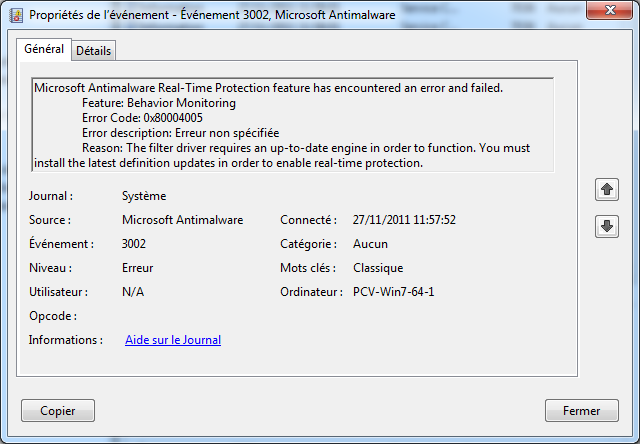Select the Général tab
Image resolution: width=640 pixels, height=444 pixels.
click(44, 49)
